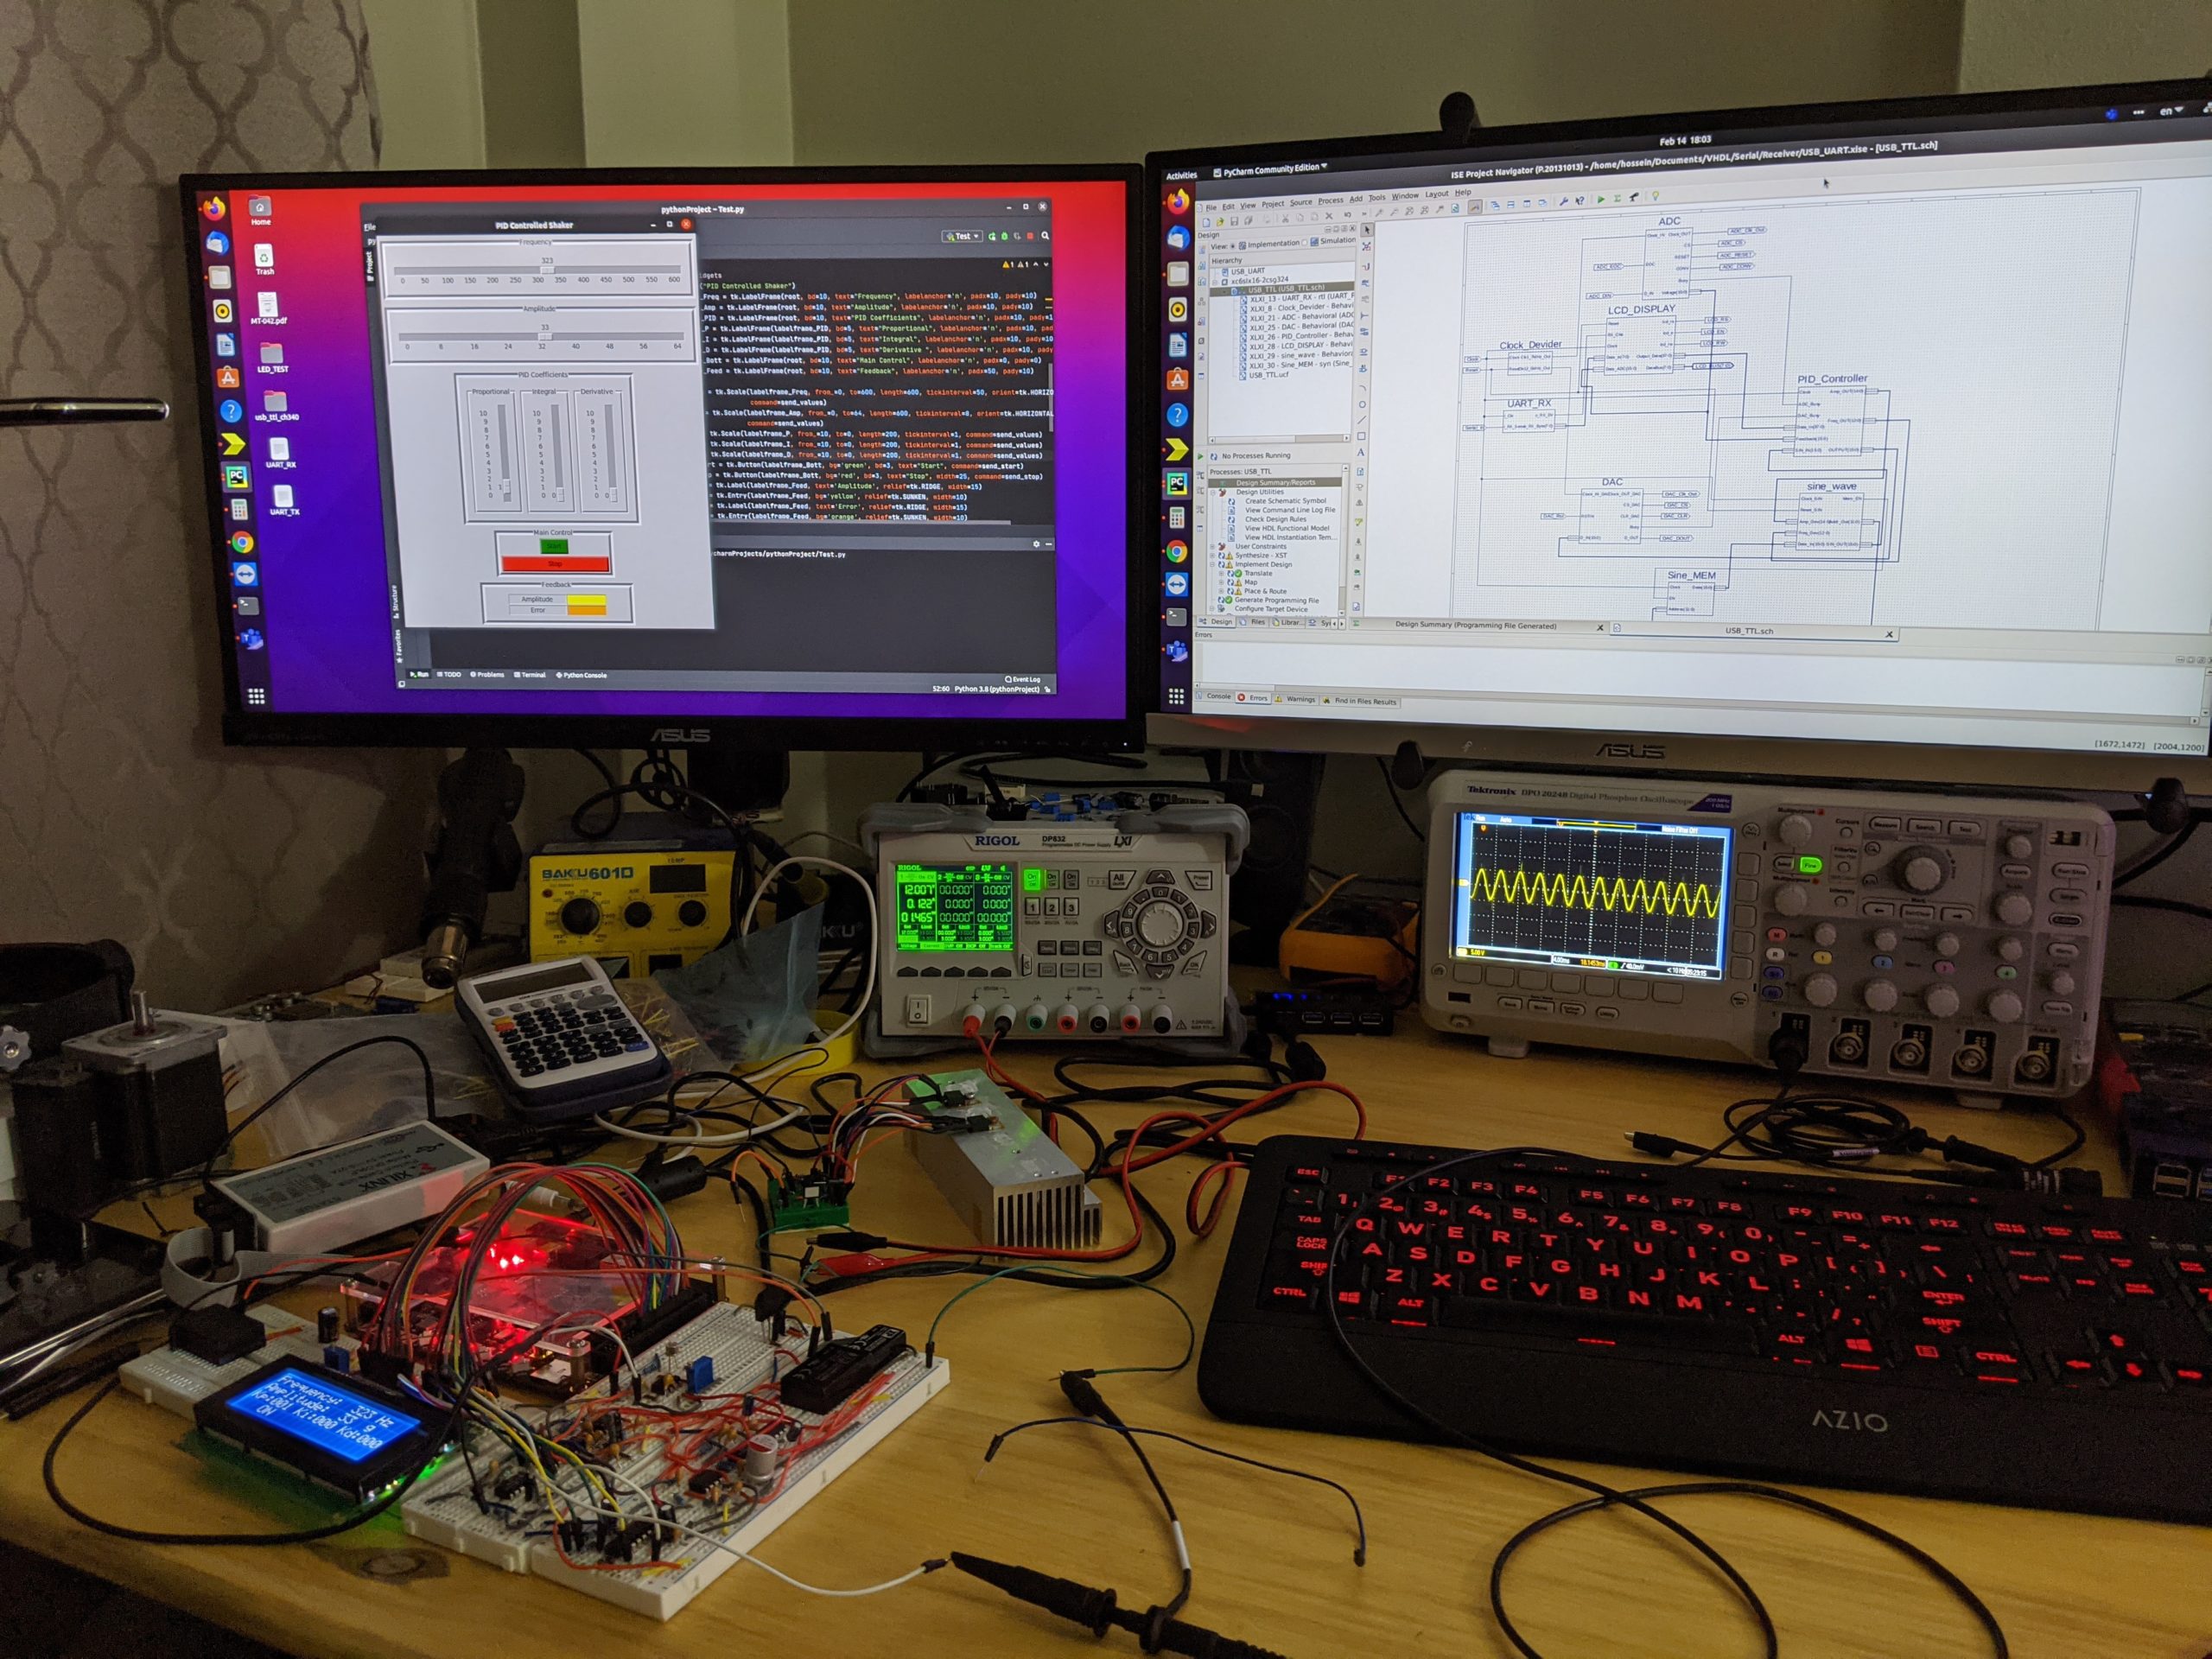
Task: Click Activities on the right monitor
Action: coord(1181,175)
